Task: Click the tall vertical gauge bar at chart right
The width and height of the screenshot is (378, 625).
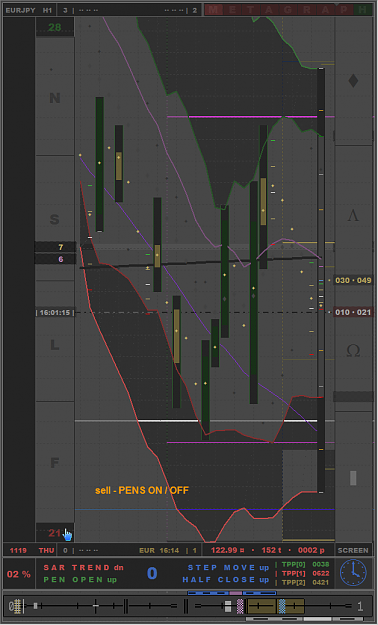Action: click(x=321, y=281)
